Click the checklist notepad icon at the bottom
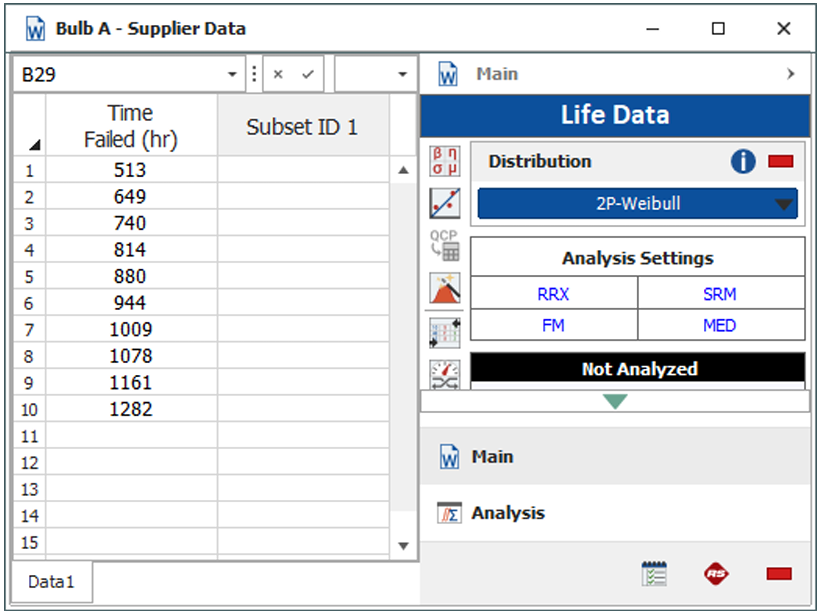Image resolution: width=819 pixels, height=613 pixels. pos(654,574)
